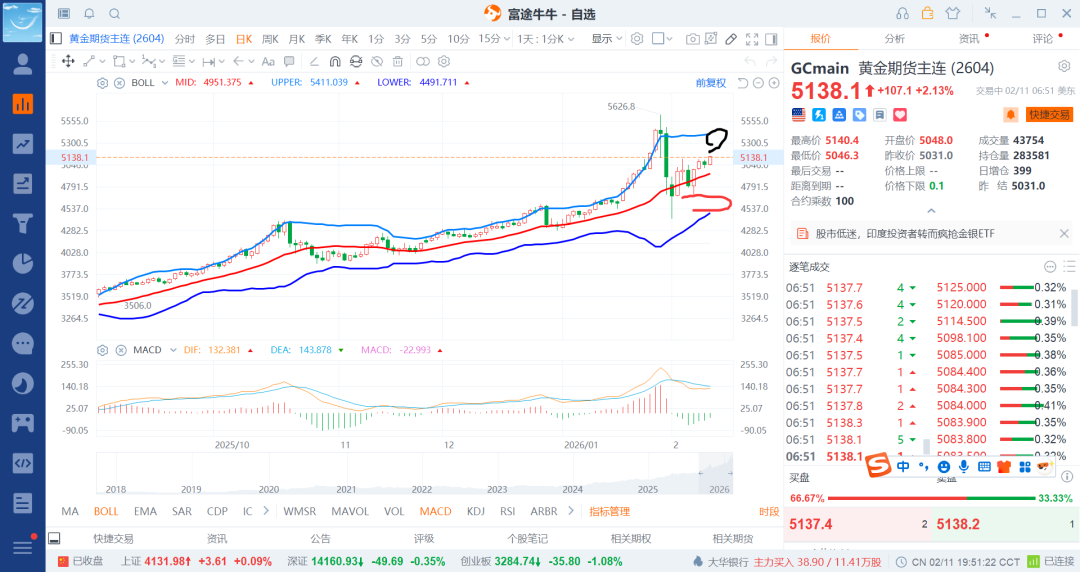Zoom out the chart with minus circle

point(758,83)
